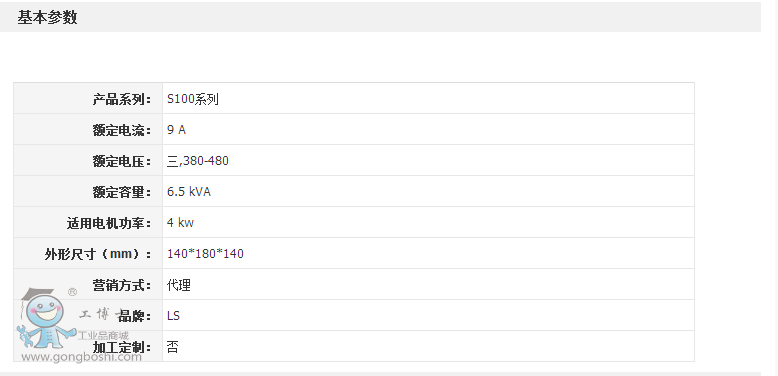778x376 pixels.
Task: Click the 营销方式 label
Action: pyautogui.click(x=122, y=285)
